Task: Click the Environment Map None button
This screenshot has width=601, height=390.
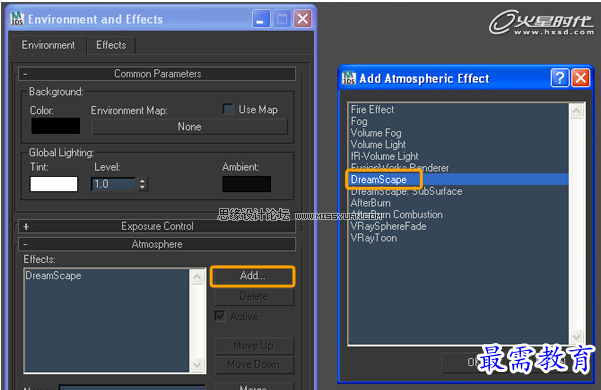Action: tap(189, 126)
